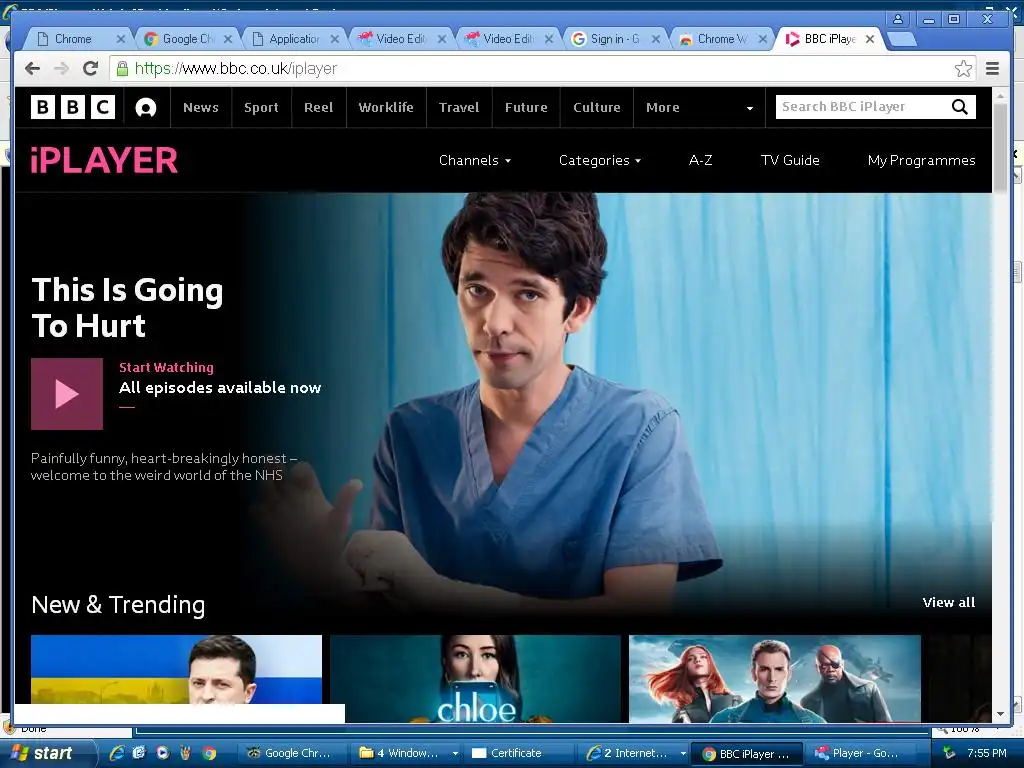Click View all for New & Trending
Viewport: 1024px width, 768px height.
[x=948, y=603]
